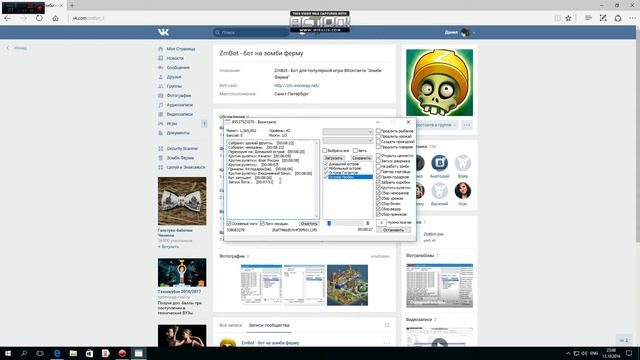Open File Explorer from taskbar
Viewport: 640px width, 360px height.
tap(73, 353)
